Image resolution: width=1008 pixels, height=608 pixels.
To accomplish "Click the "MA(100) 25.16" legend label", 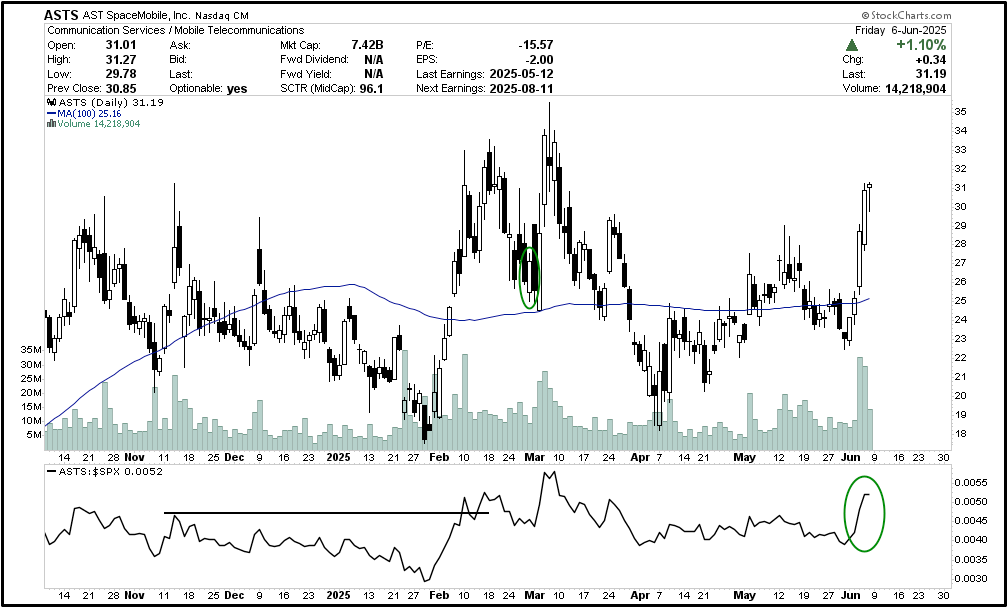I will (89, 114).
